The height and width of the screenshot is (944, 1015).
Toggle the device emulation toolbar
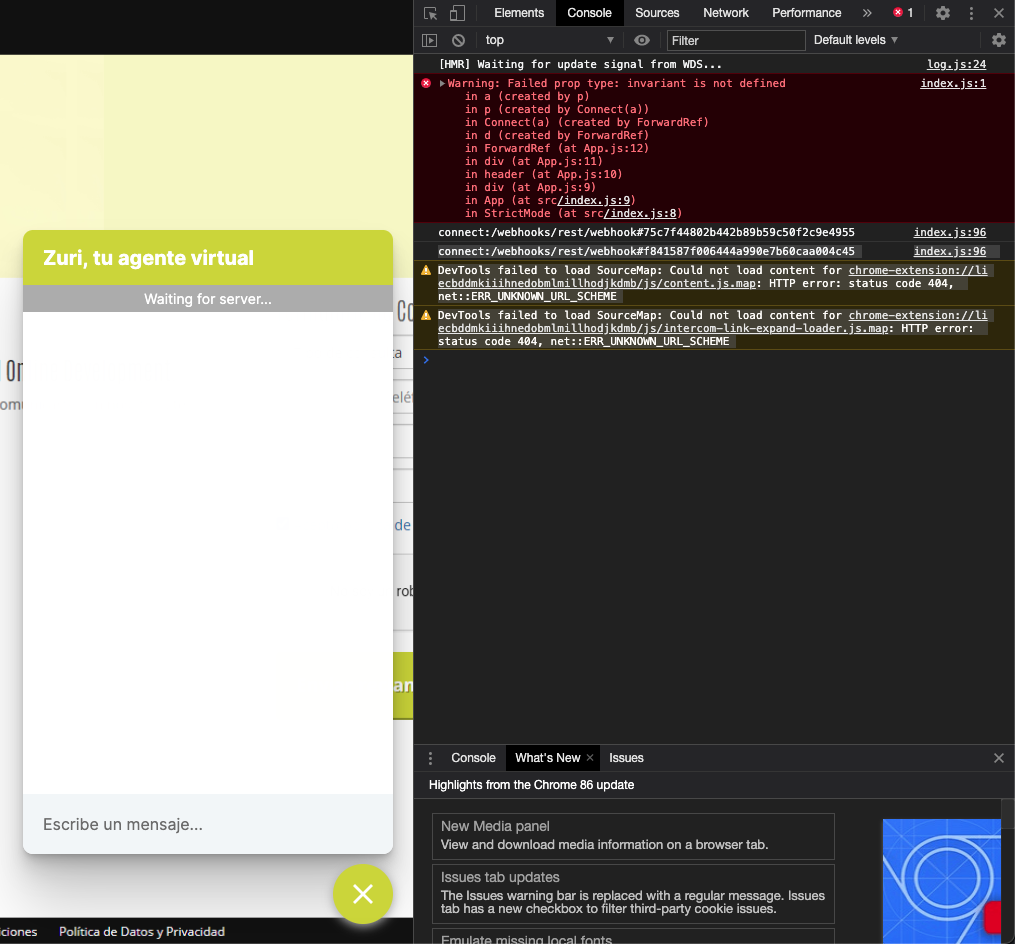[455, 13]
